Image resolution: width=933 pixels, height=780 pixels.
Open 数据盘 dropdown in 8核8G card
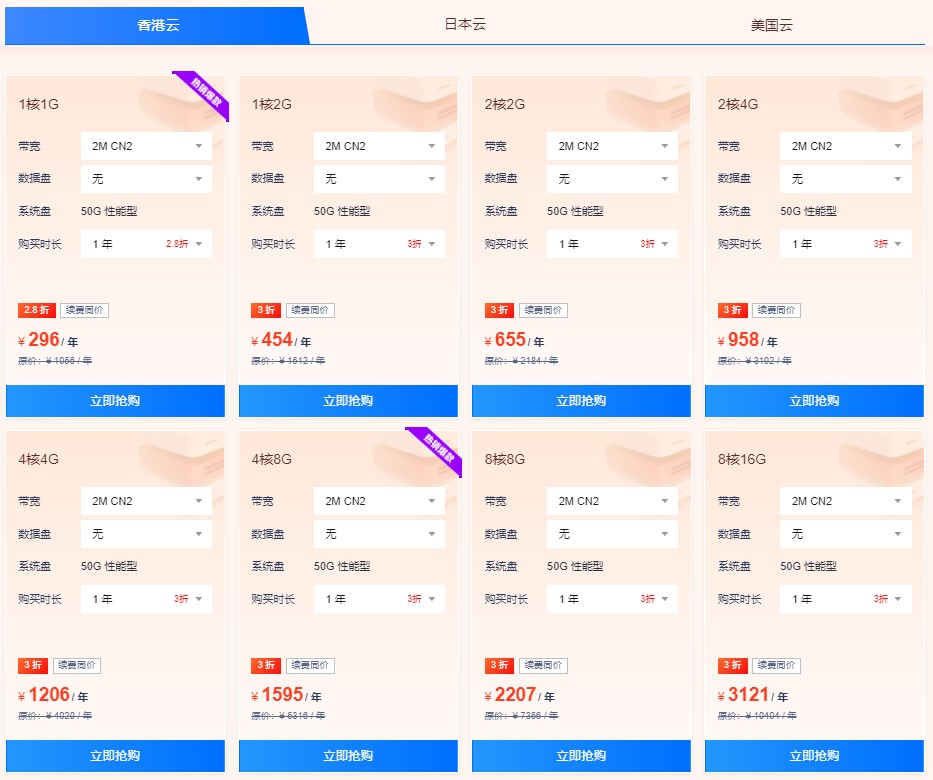pyautogui.click(x=612, y=534)
